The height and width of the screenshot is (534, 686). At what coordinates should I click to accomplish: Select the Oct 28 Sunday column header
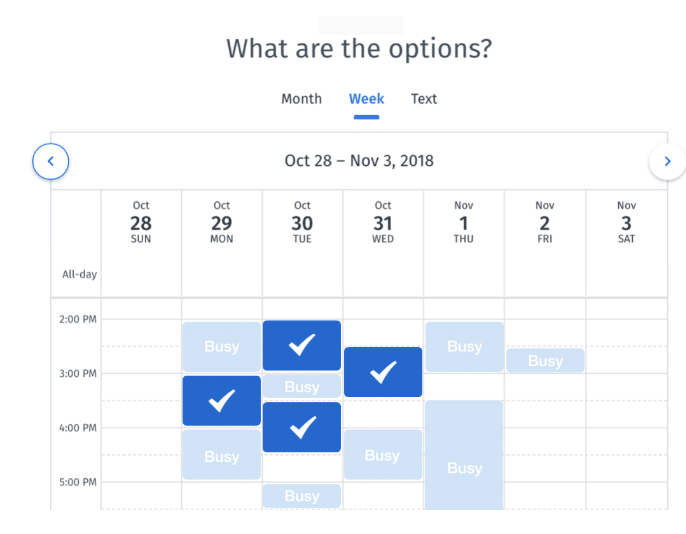[x=141, y=222]
